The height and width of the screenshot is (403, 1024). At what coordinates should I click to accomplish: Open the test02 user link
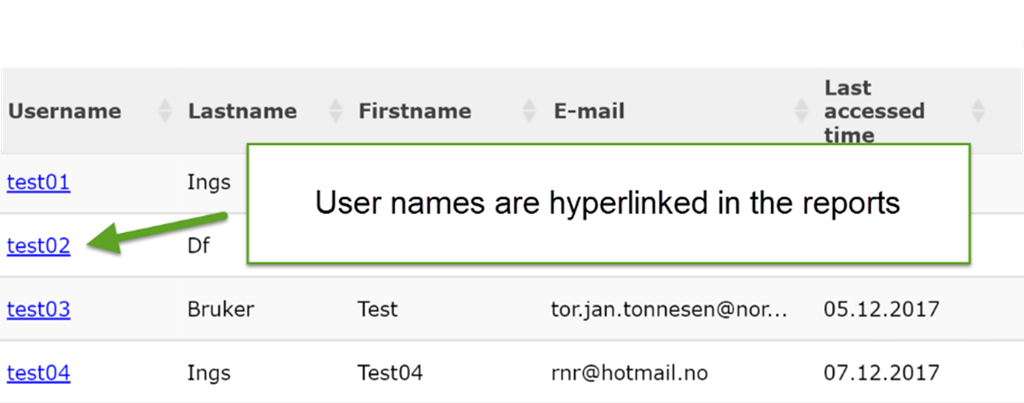pyautogui.click(x=38, y=245)
